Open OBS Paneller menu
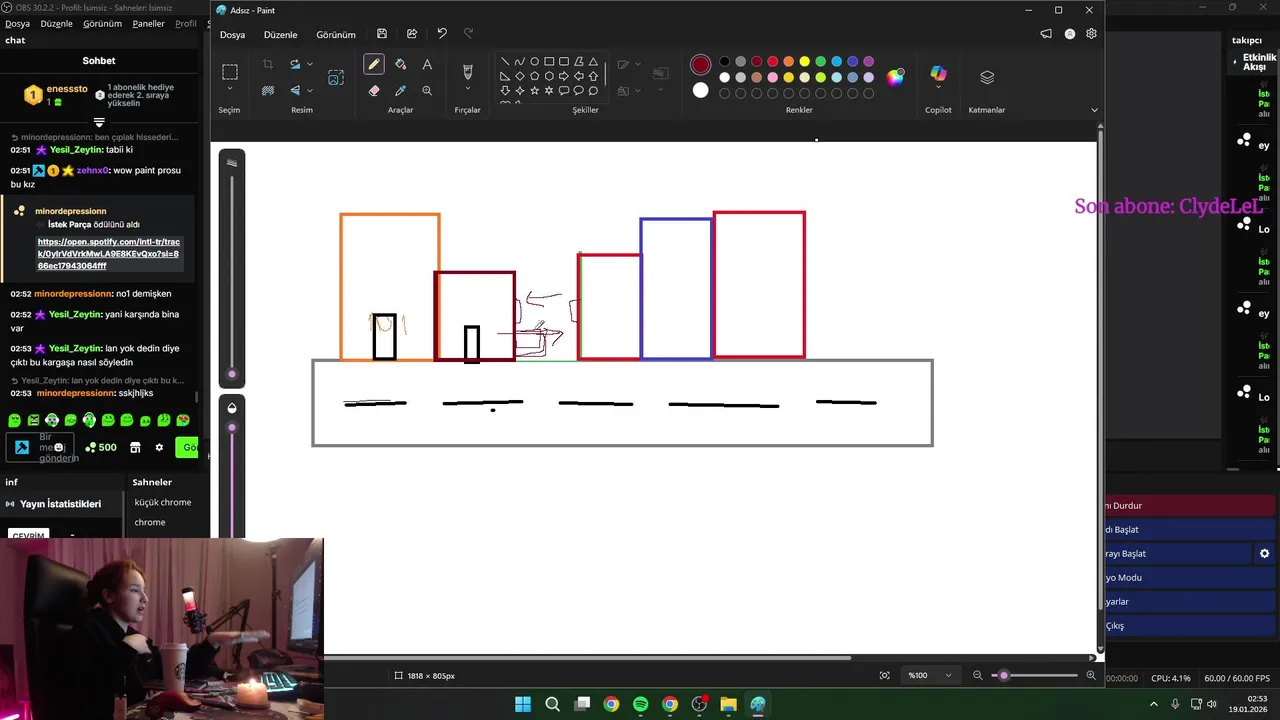1280x720 pixels. (x=148, y=23)
